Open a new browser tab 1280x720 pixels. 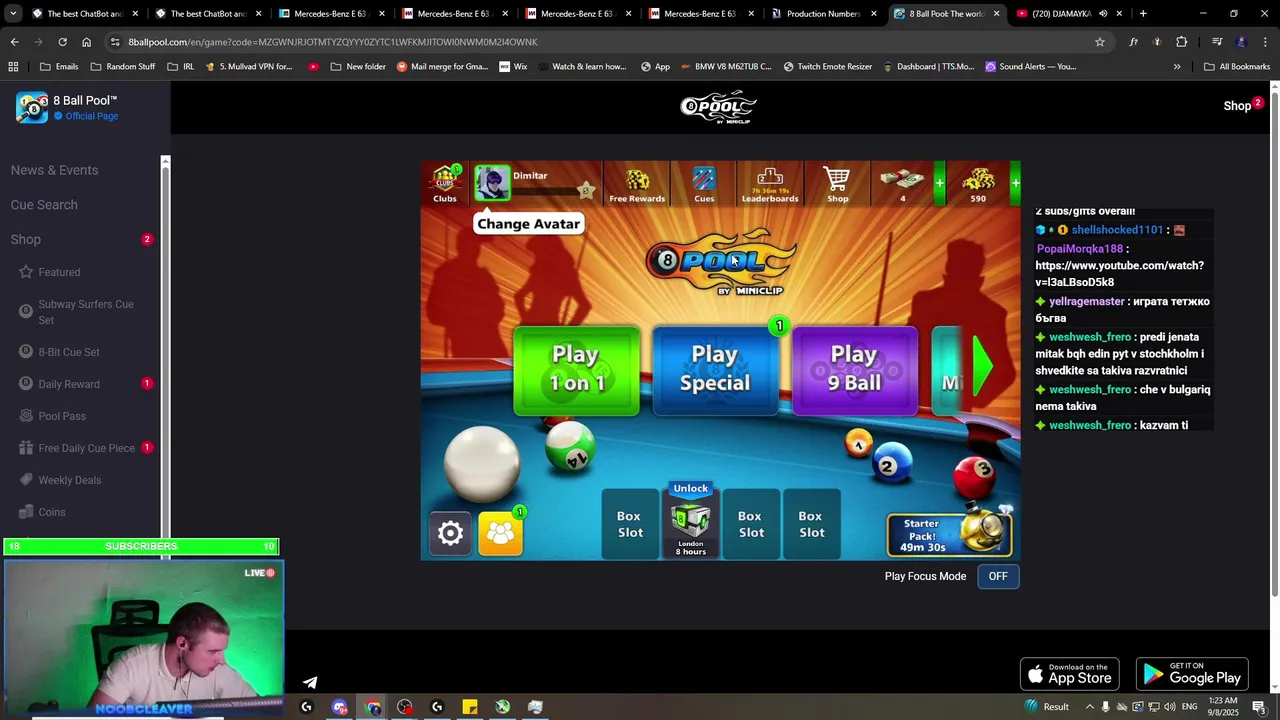pos(1143,14)
